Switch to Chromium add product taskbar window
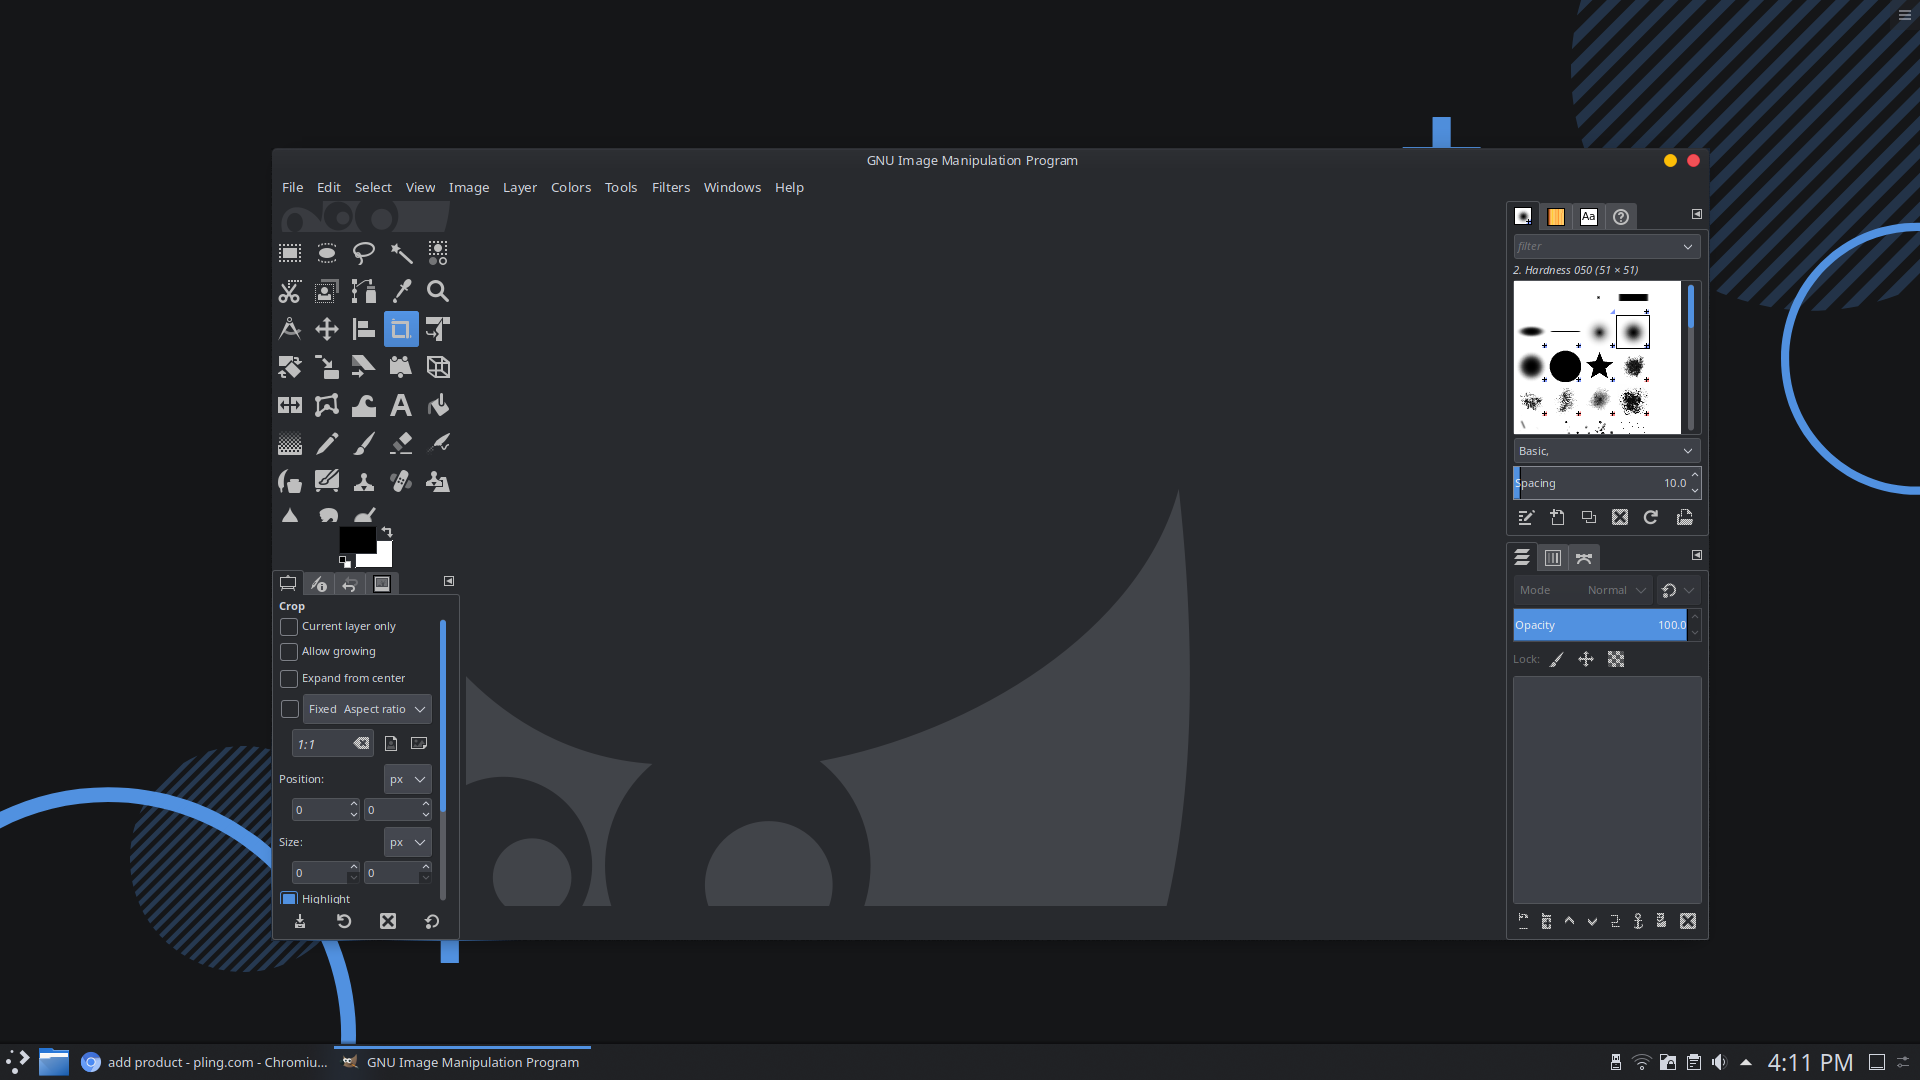The height and width of the screenshot is (1080, 1920). tap(205, 1062)
